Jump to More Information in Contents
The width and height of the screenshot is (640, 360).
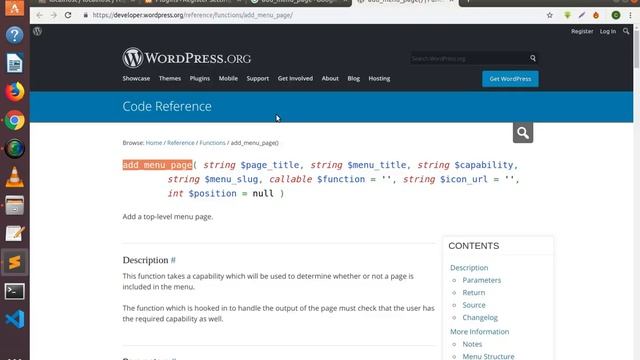(480, 331)
